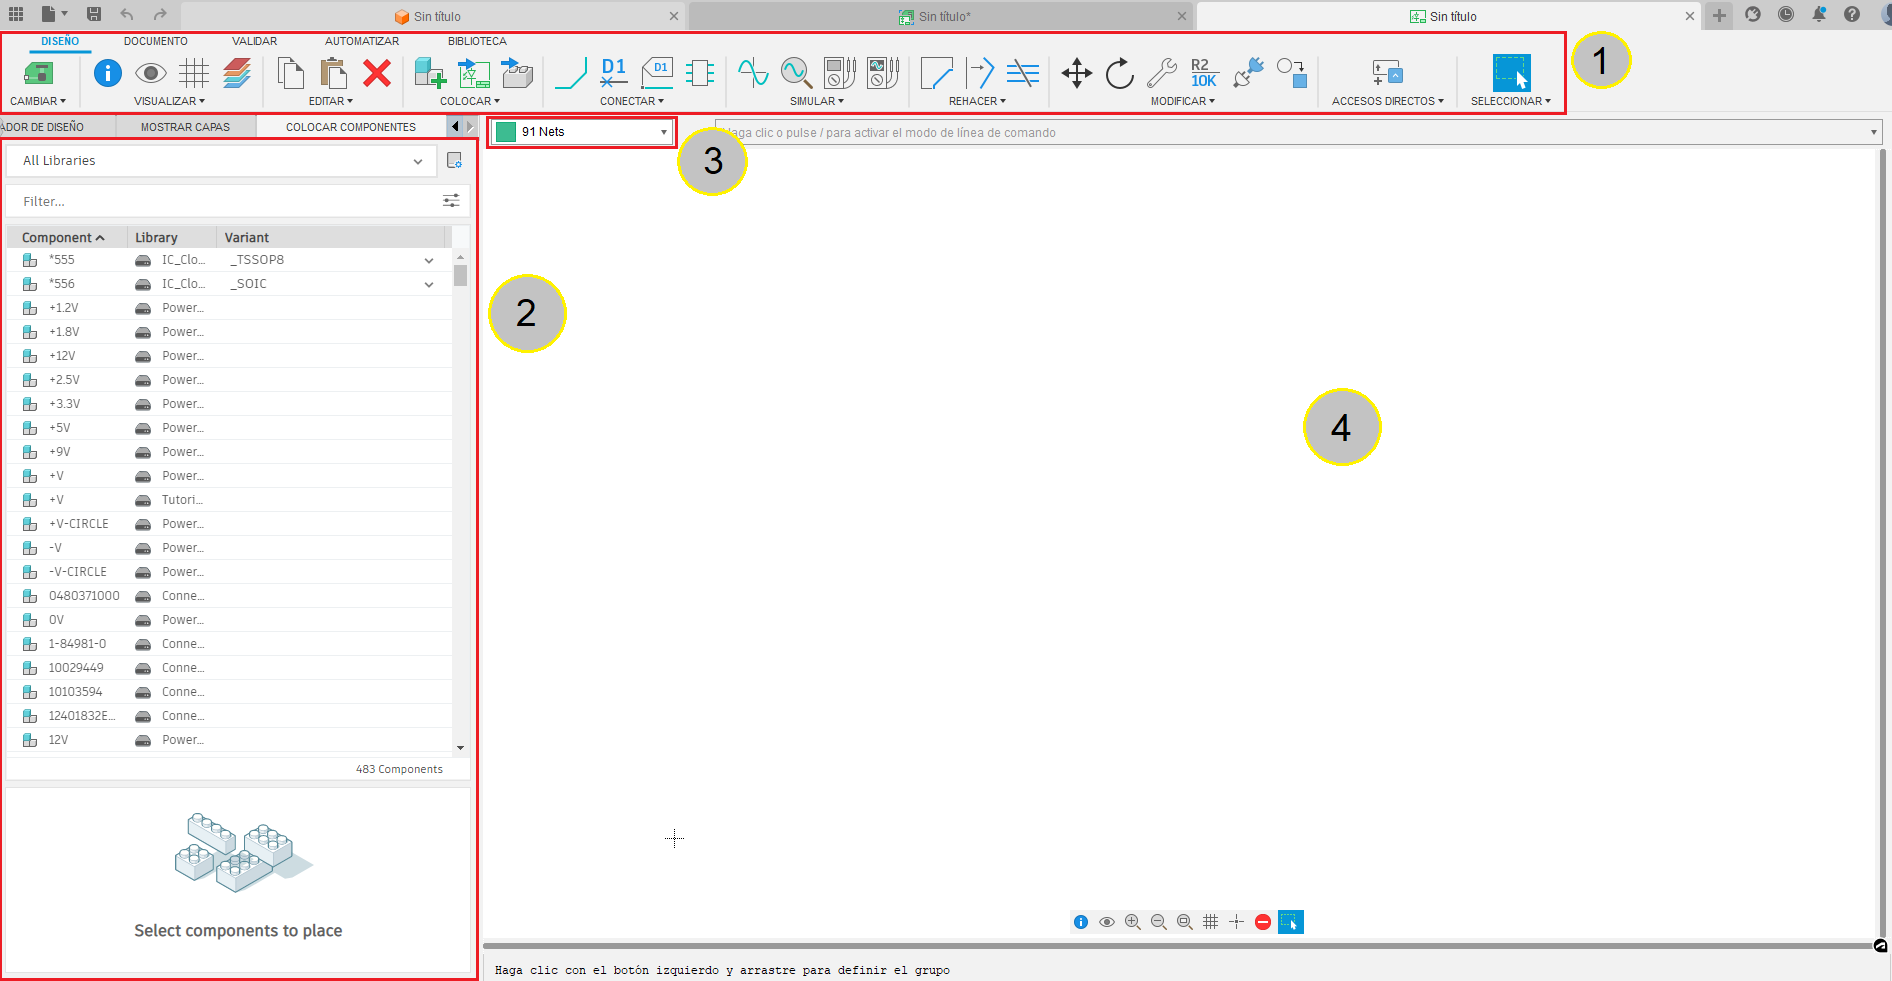This screenshot has height=981, width=1892.
Task: Open the Name D1 labeling tool
Action: coord(613,72)
